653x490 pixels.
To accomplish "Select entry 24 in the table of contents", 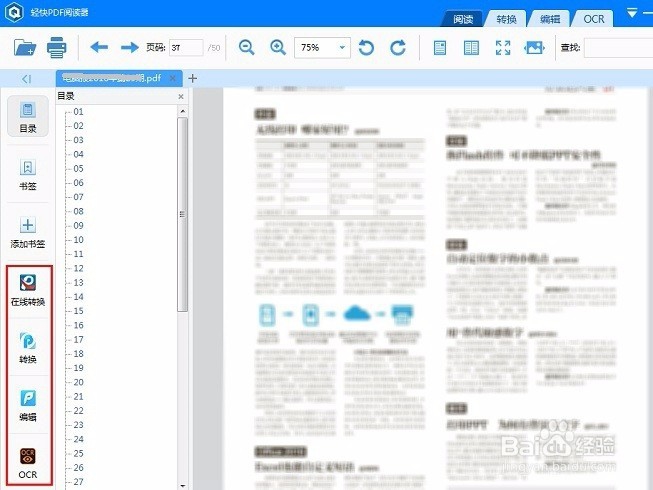I will tap(78, 439).
